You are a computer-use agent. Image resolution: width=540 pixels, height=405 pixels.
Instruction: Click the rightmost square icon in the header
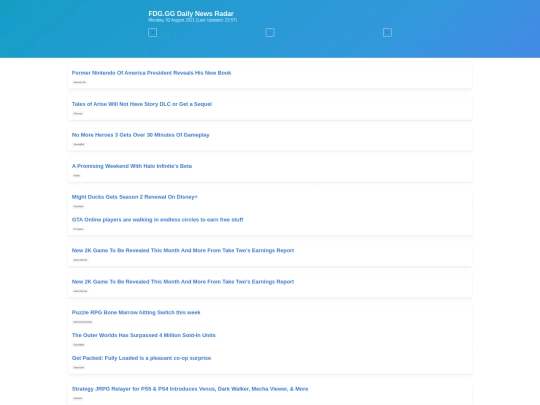(x=387, y=32)
